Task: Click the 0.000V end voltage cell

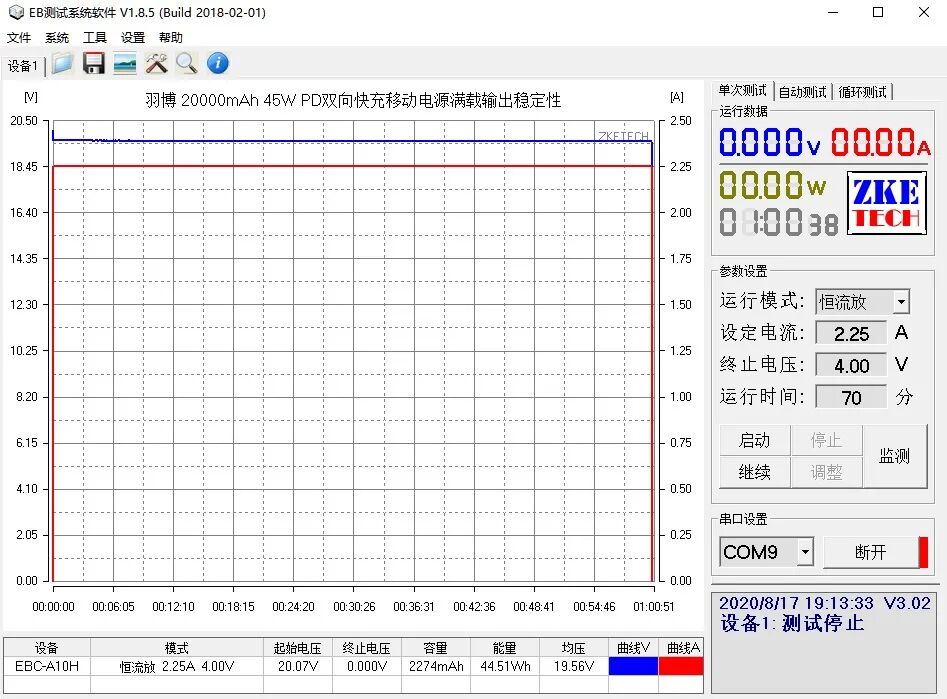Action: pos(367,666)
